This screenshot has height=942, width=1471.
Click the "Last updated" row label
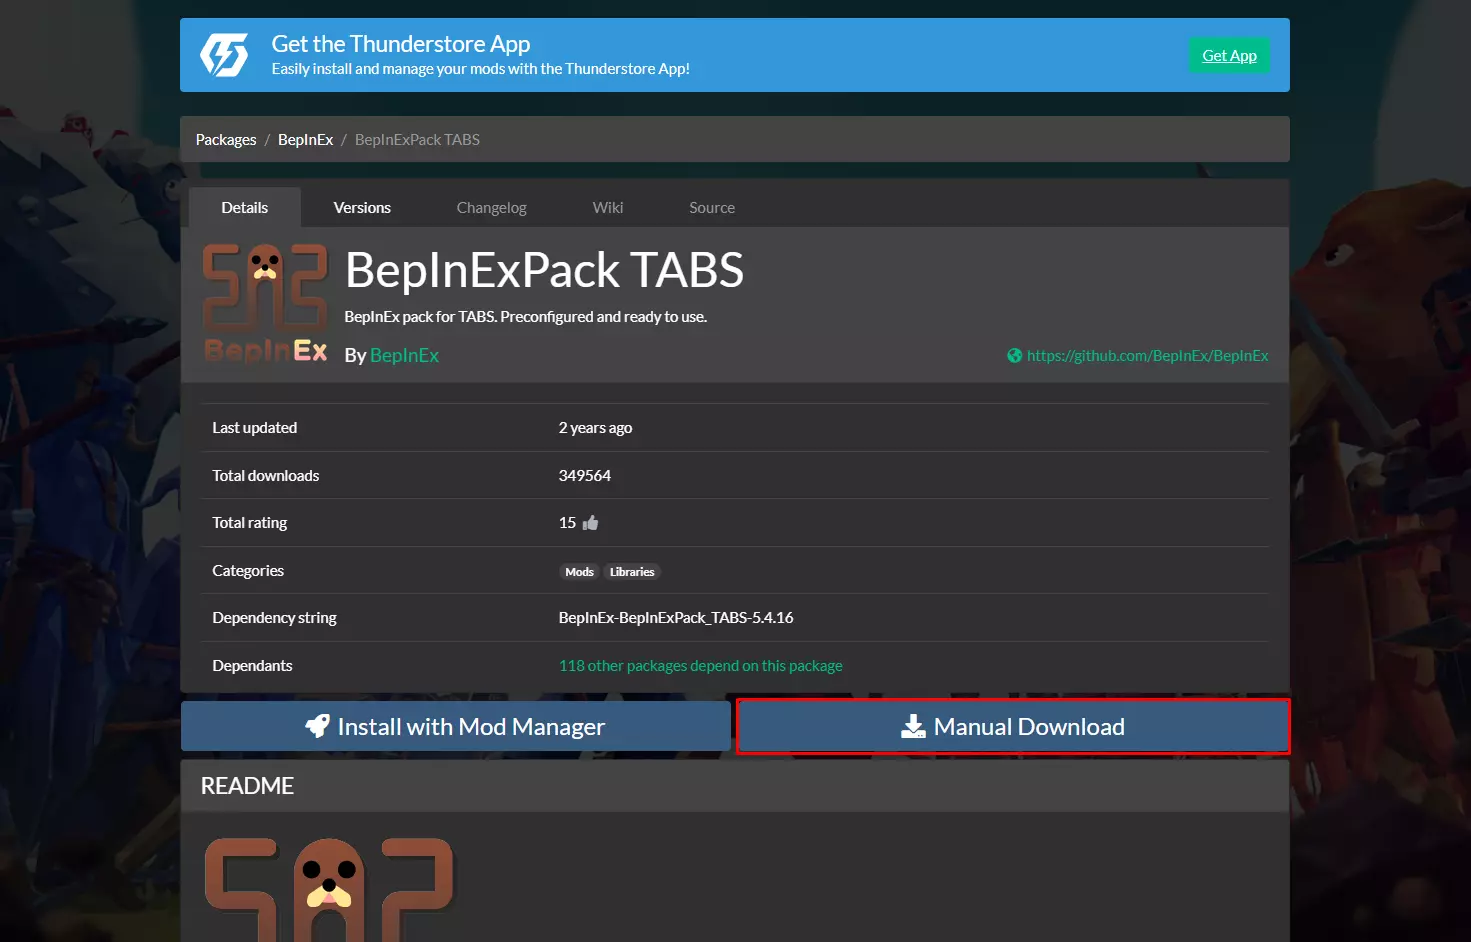pyautogui.click(x=255, y=428)
